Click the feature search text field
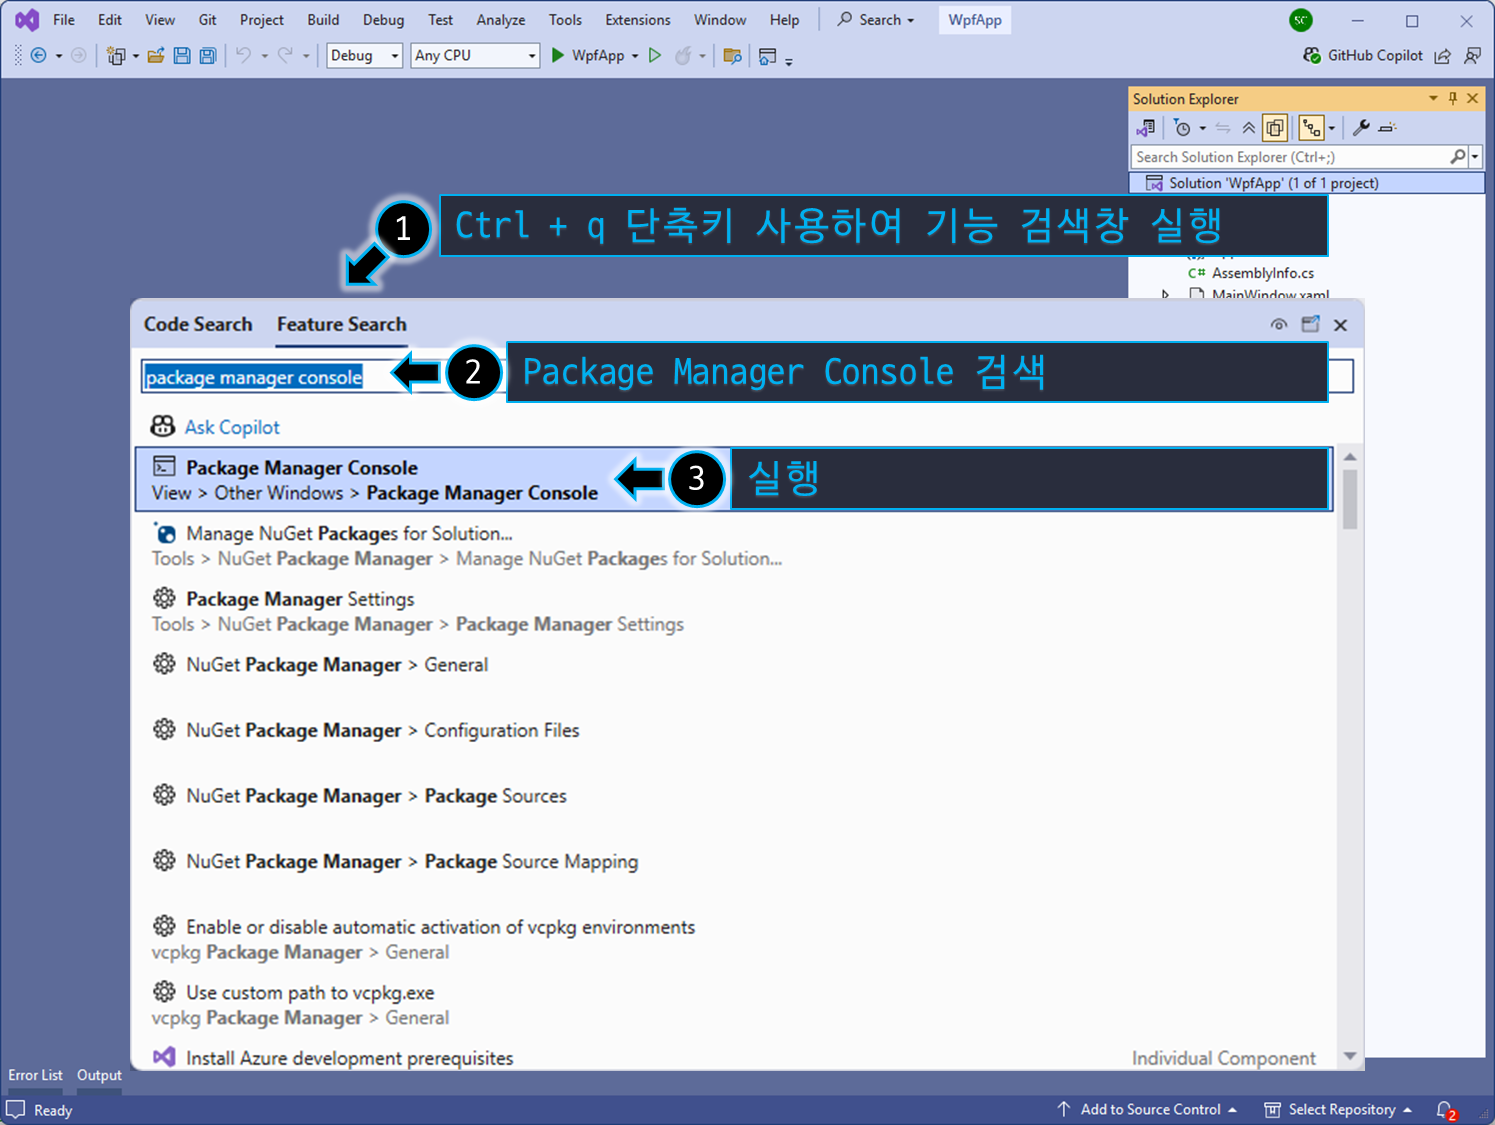Image resolution: width=1495 pixels, height=1125 pixels. [x=746, y=377]
